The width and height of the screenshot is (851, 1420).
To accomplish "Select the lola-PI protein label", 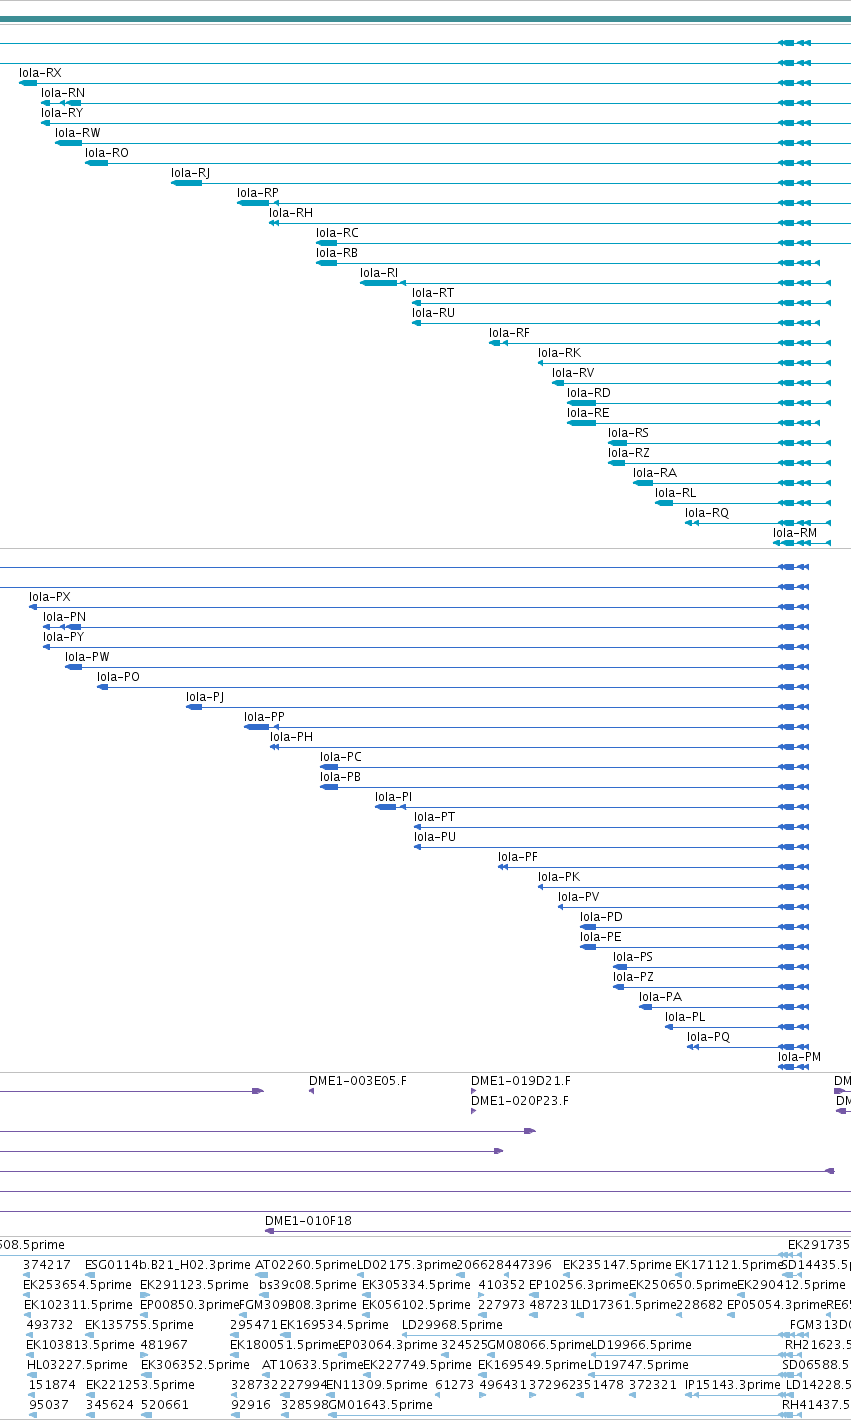I will 394,797.
